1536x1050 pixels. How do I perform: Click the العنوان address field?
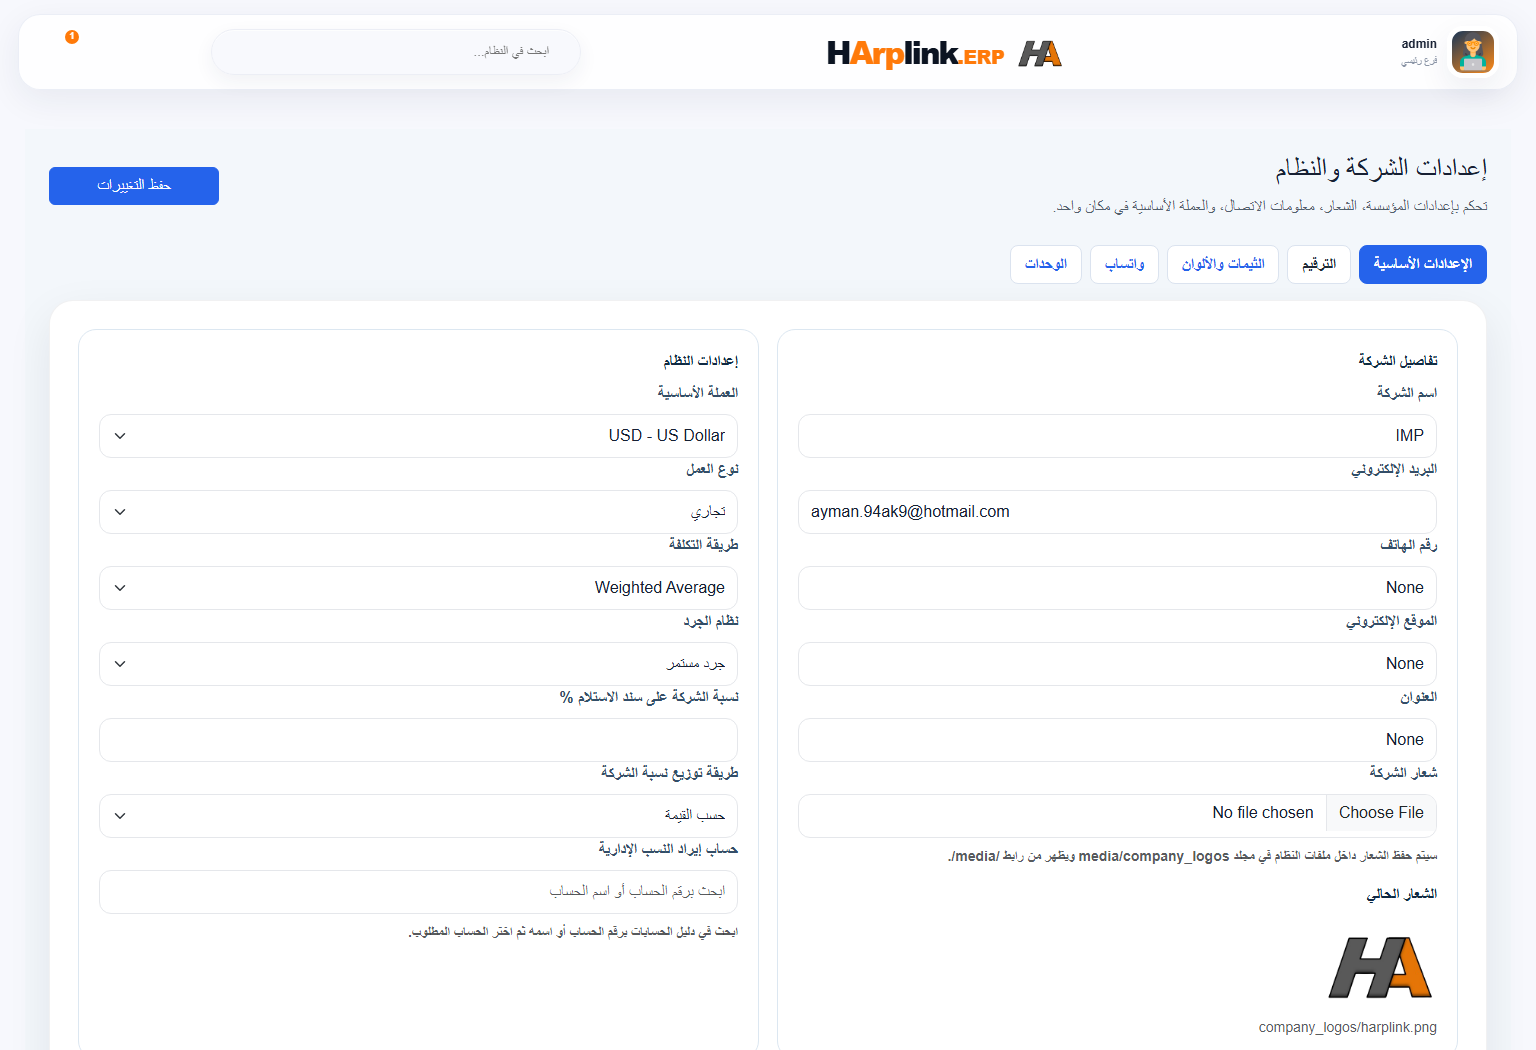[x=1117, y=740]
